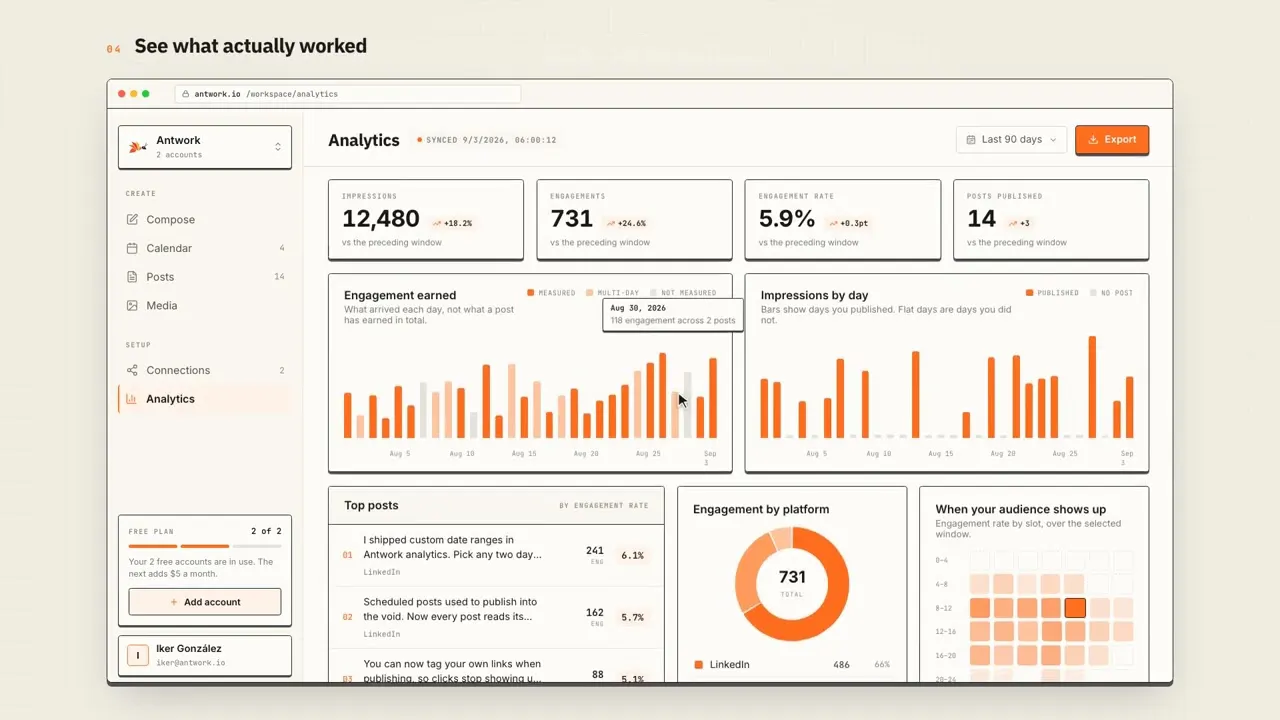The width and height of the screenshot is (1280, 720).
Task: Select the outlined highlighted heatmap cell
Action: (x=1075, y=608)
